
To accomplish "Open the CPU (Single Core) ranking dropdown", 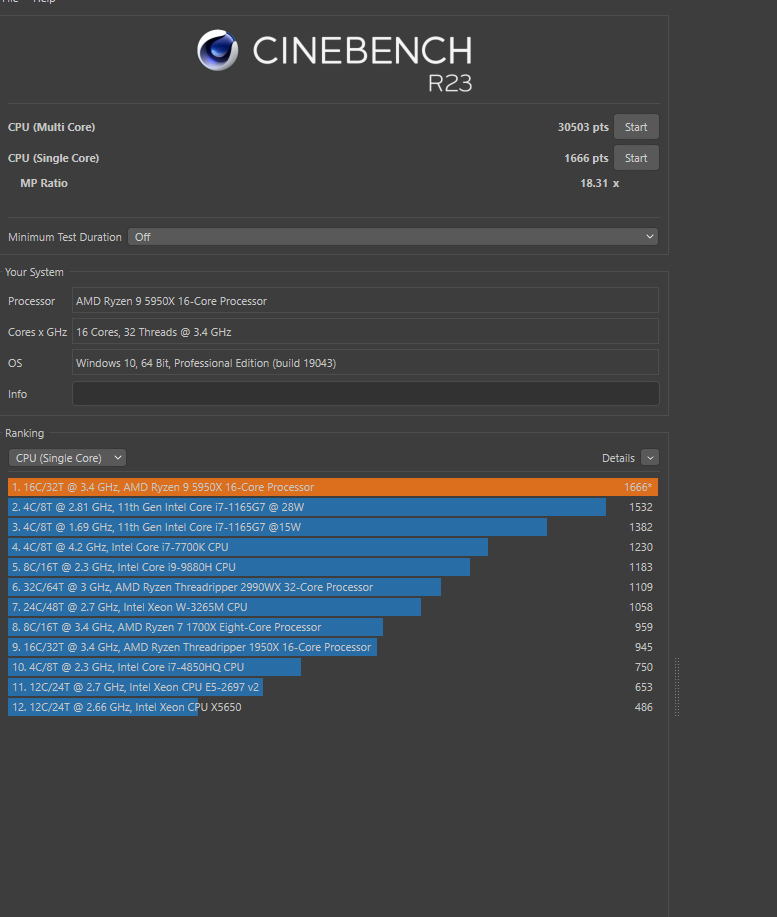I will click(x=67, y=458).
